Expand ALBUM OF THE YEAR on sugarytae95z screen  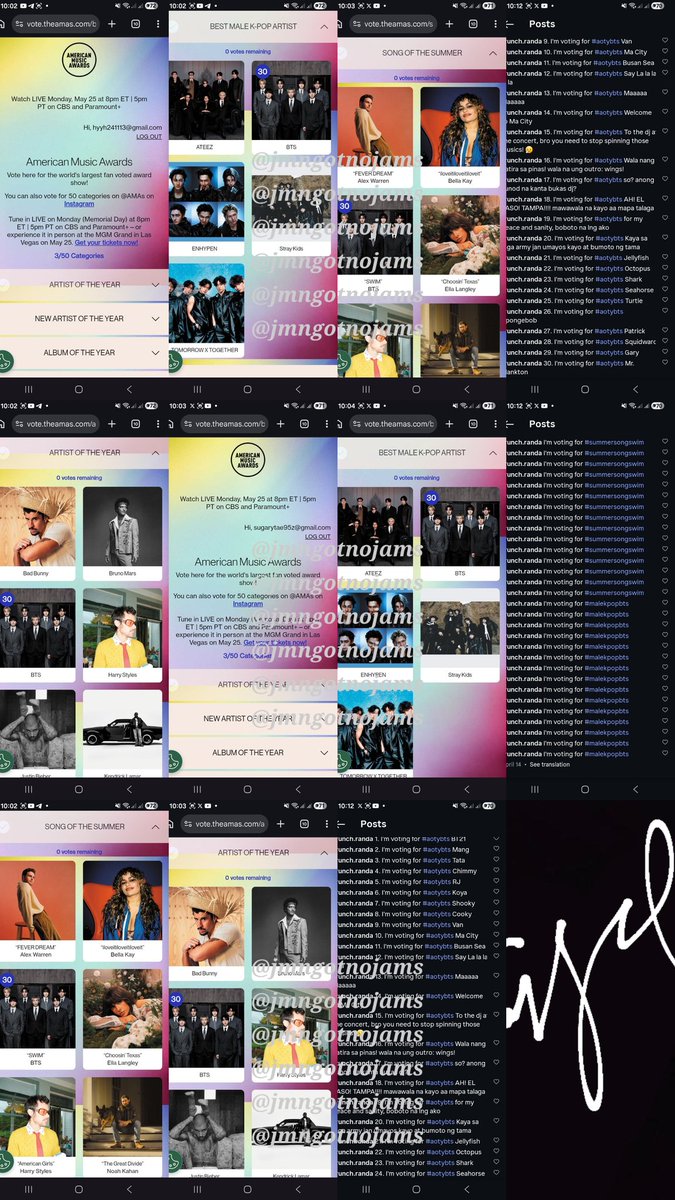253,752
